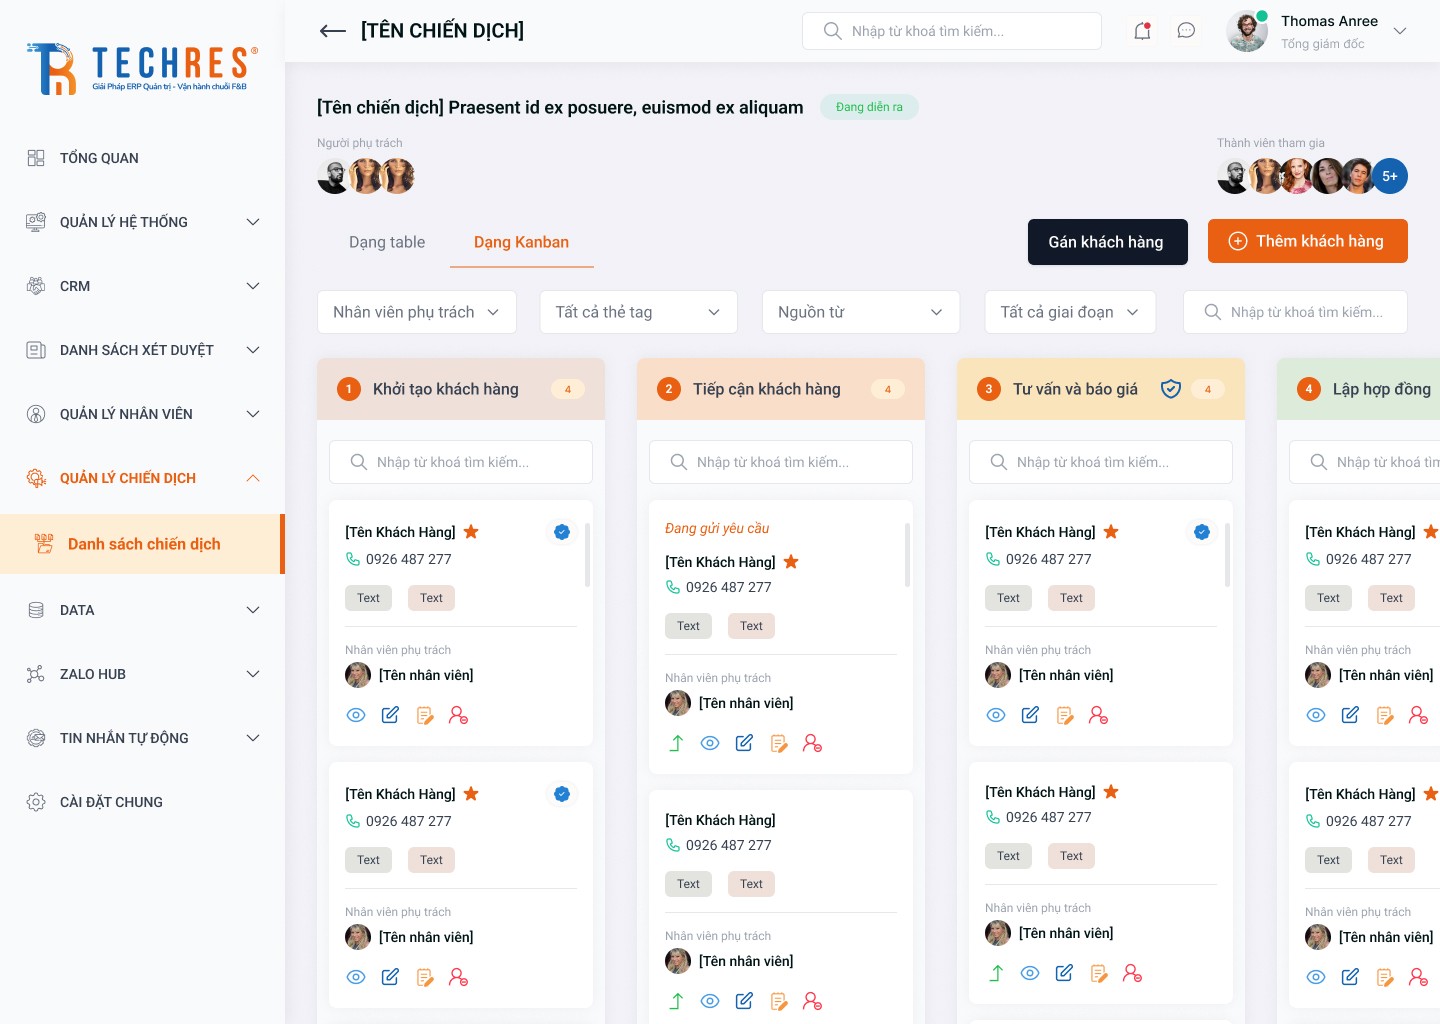Move up arrow on second Tư vấn card

[996, 973]
